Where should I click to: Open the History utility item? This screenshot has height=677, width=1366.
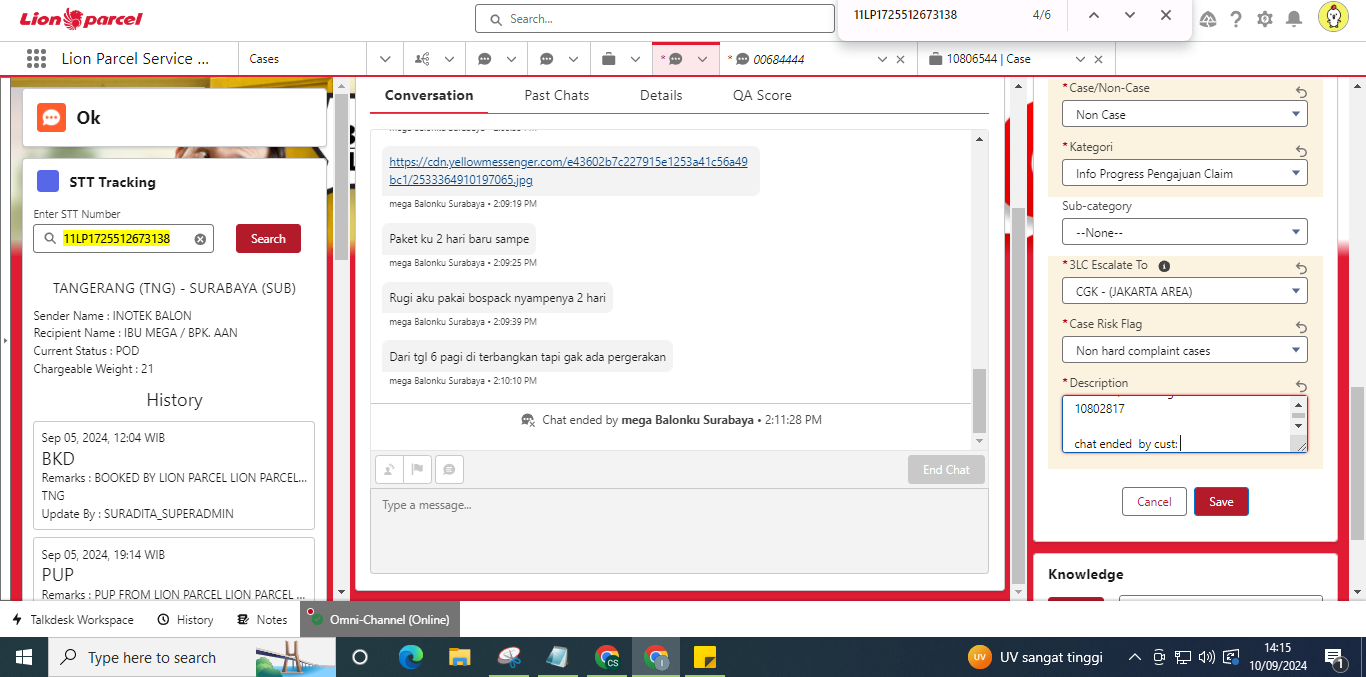[x=186, y=620]
